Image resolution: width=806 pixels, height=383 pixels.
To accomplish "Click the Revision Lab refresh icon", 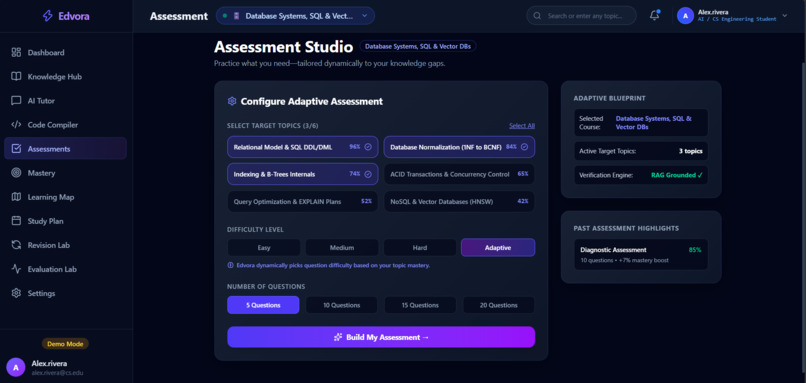I will pyautogui.click(x=16, y=245).
